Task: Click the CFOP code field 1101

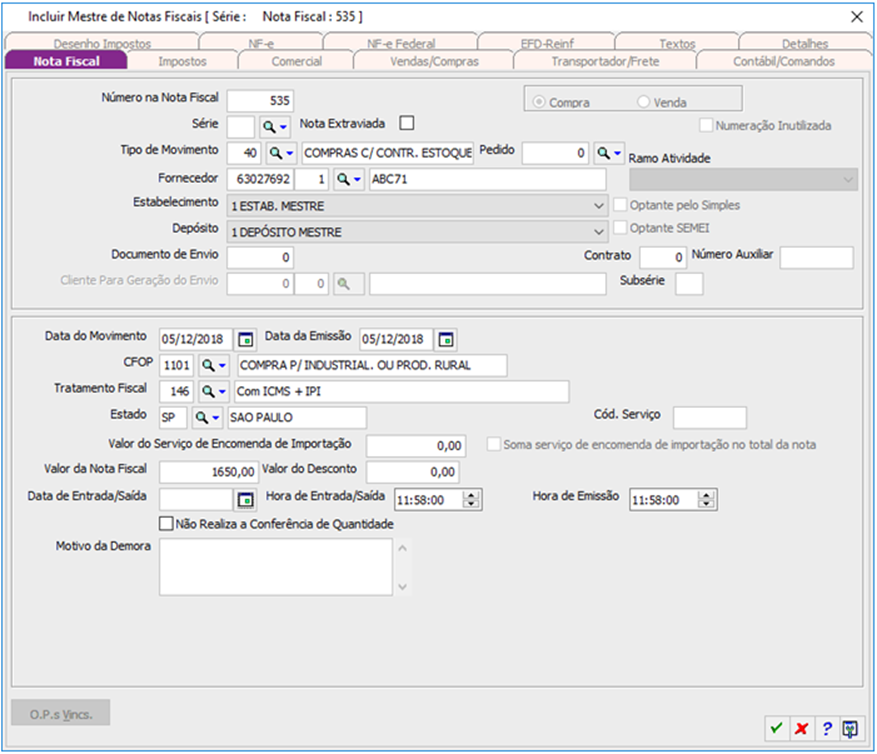Action: (177, 365)
